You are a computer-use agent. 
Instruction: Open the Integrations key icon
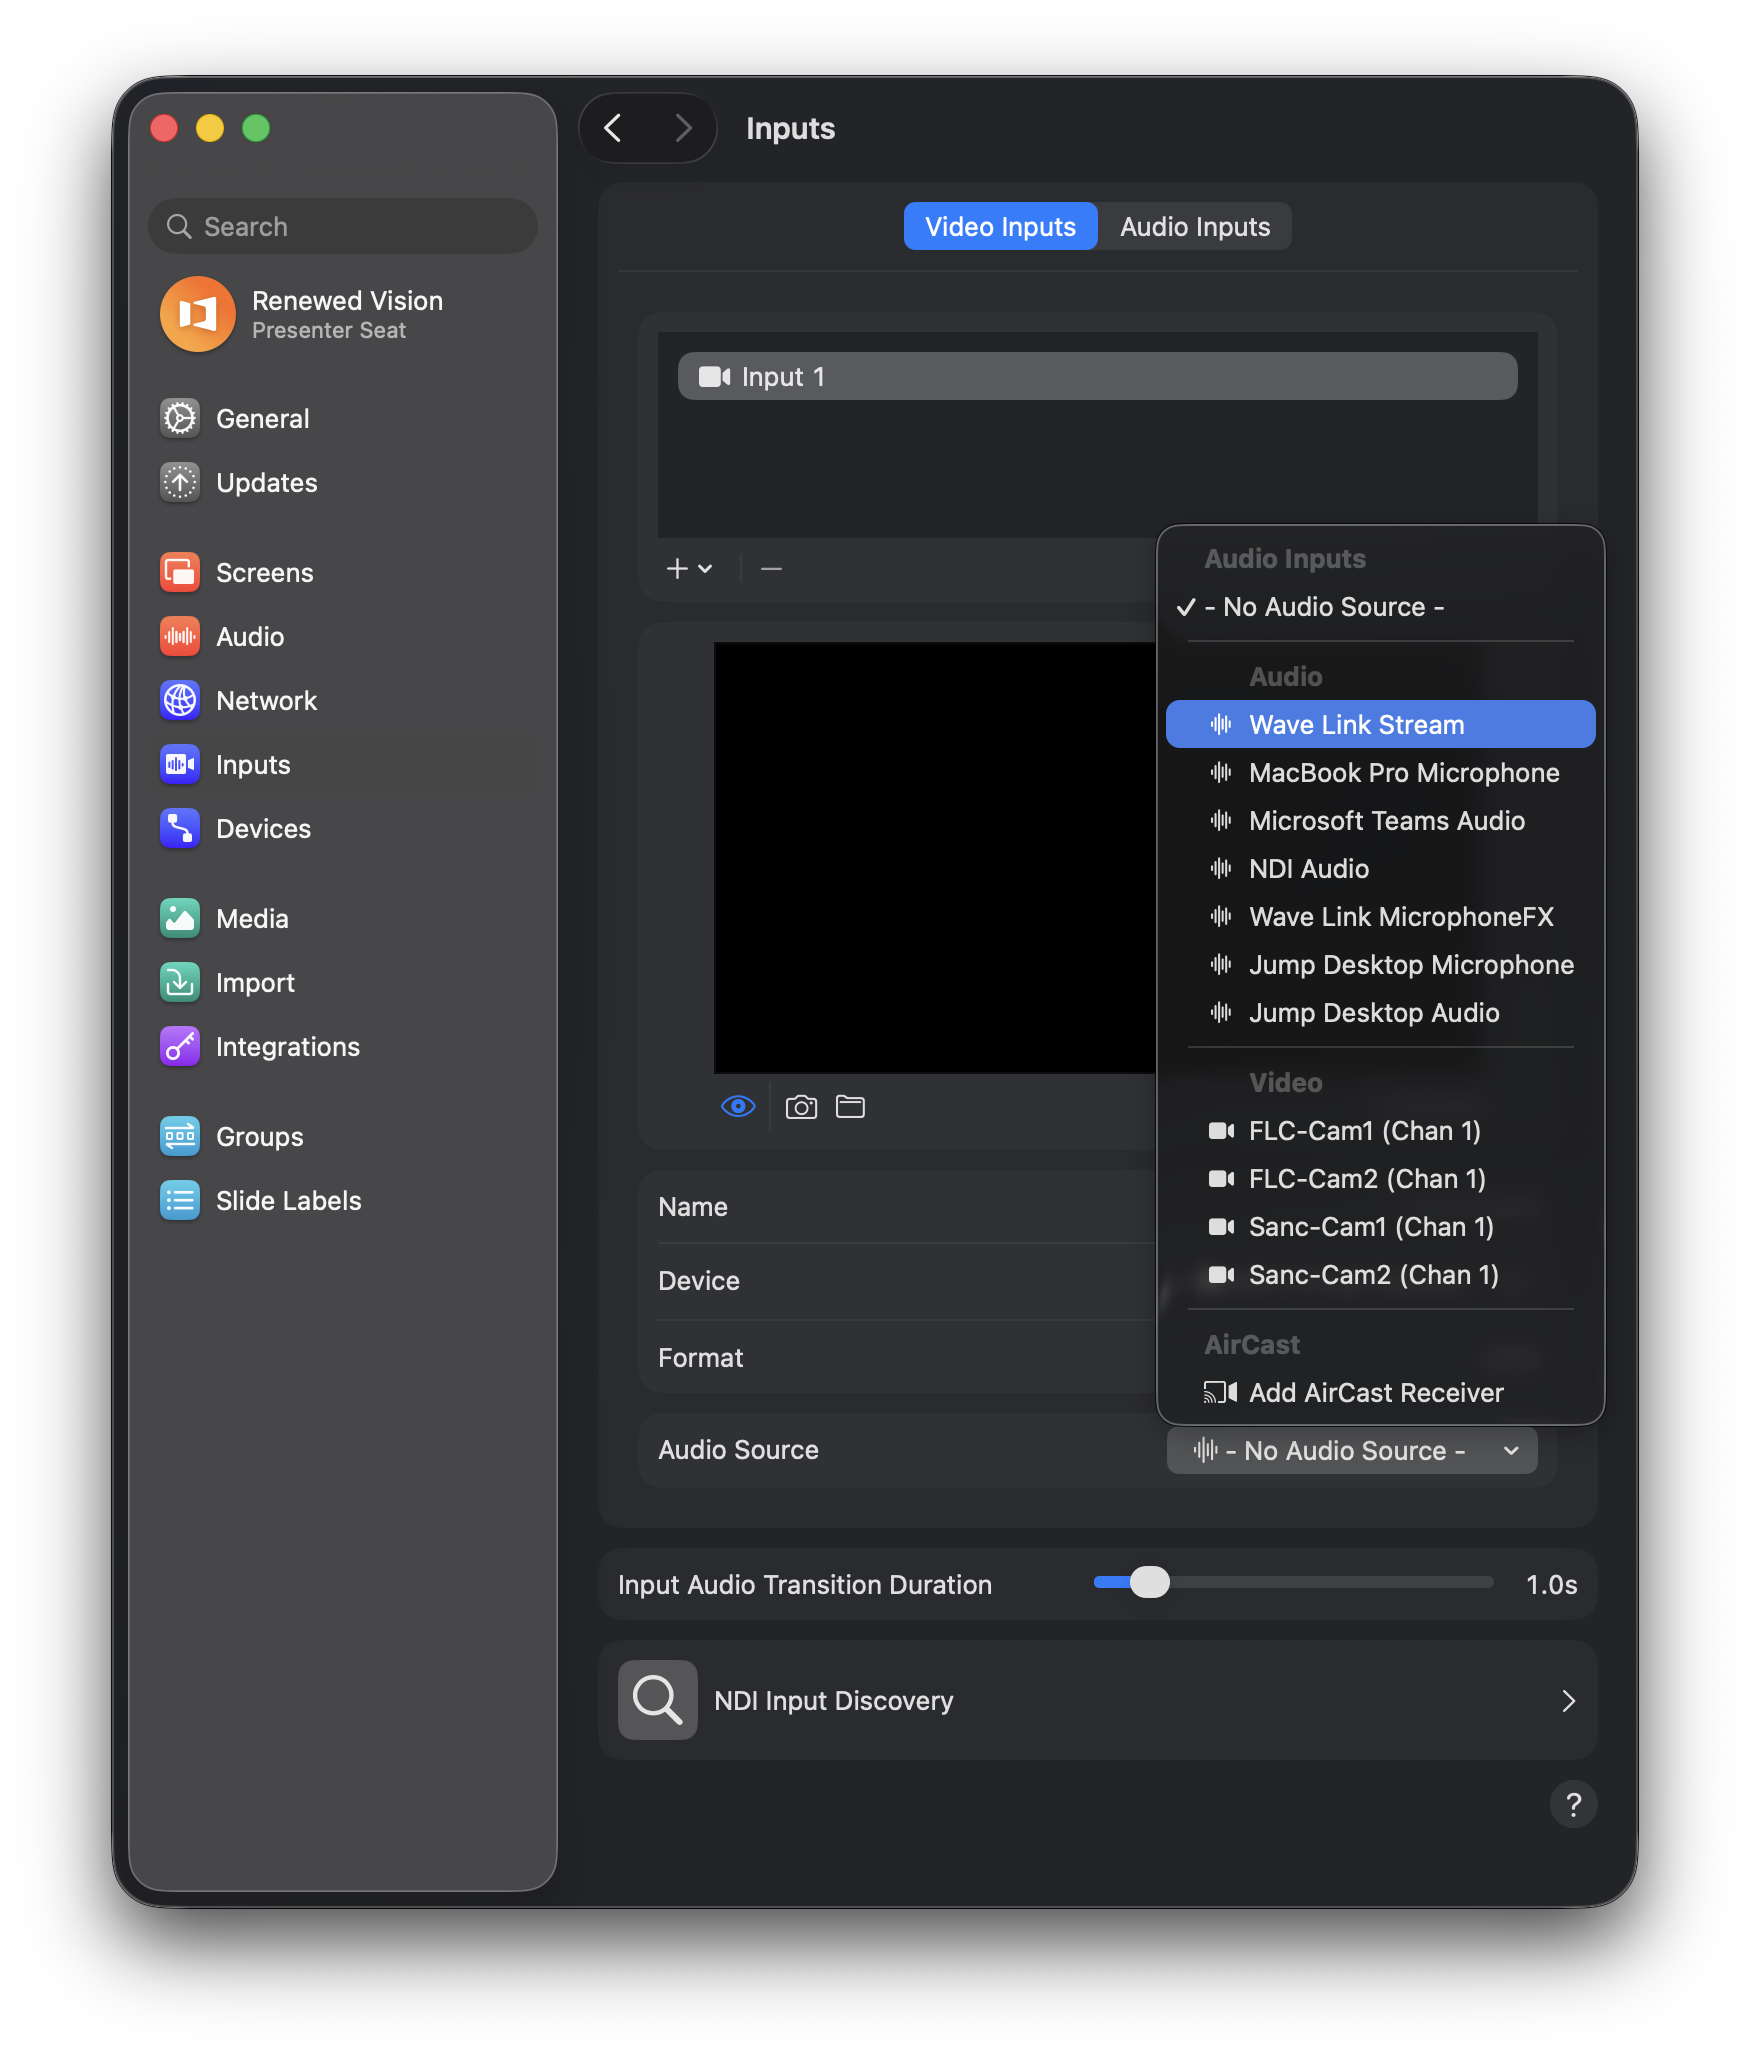(180, 1046)
